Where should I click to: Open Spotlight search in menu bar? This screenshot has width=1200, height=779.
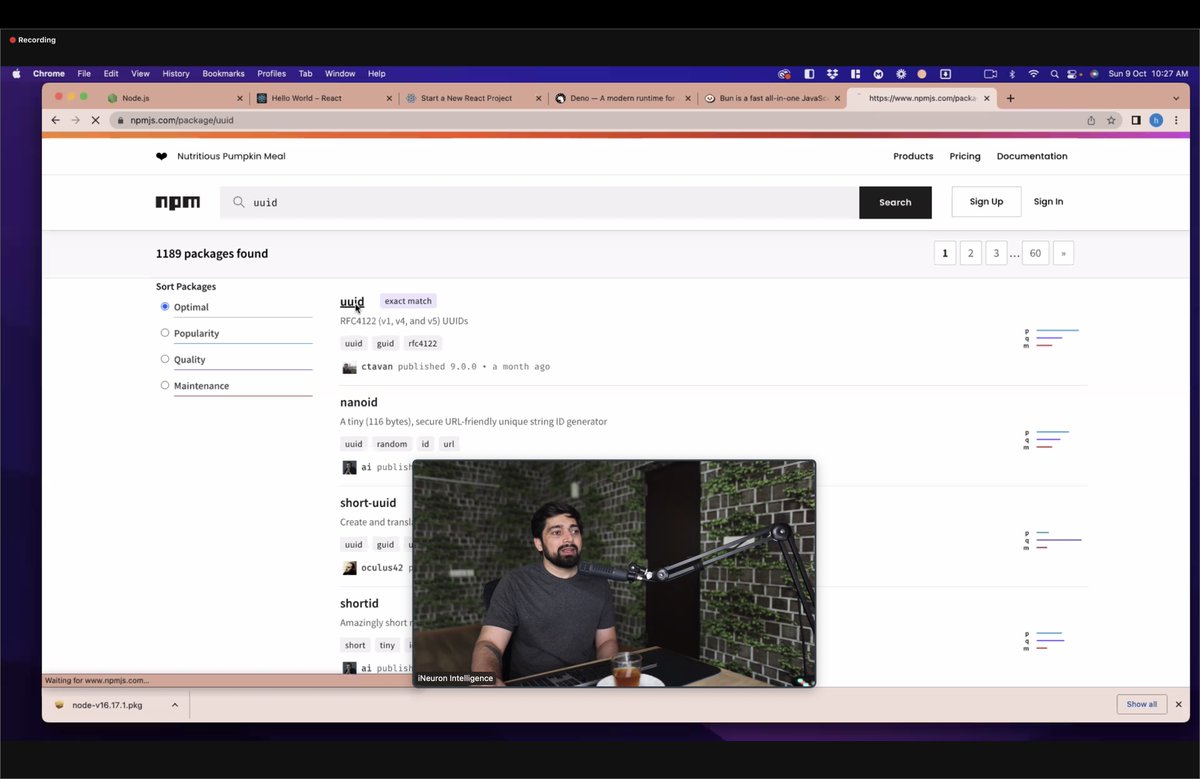[1054, 74]
